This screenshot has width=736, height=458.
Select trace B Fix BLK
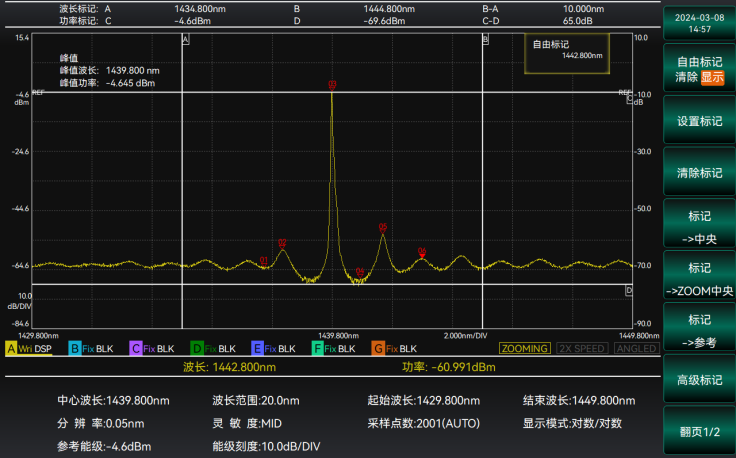tap(91, 349)
